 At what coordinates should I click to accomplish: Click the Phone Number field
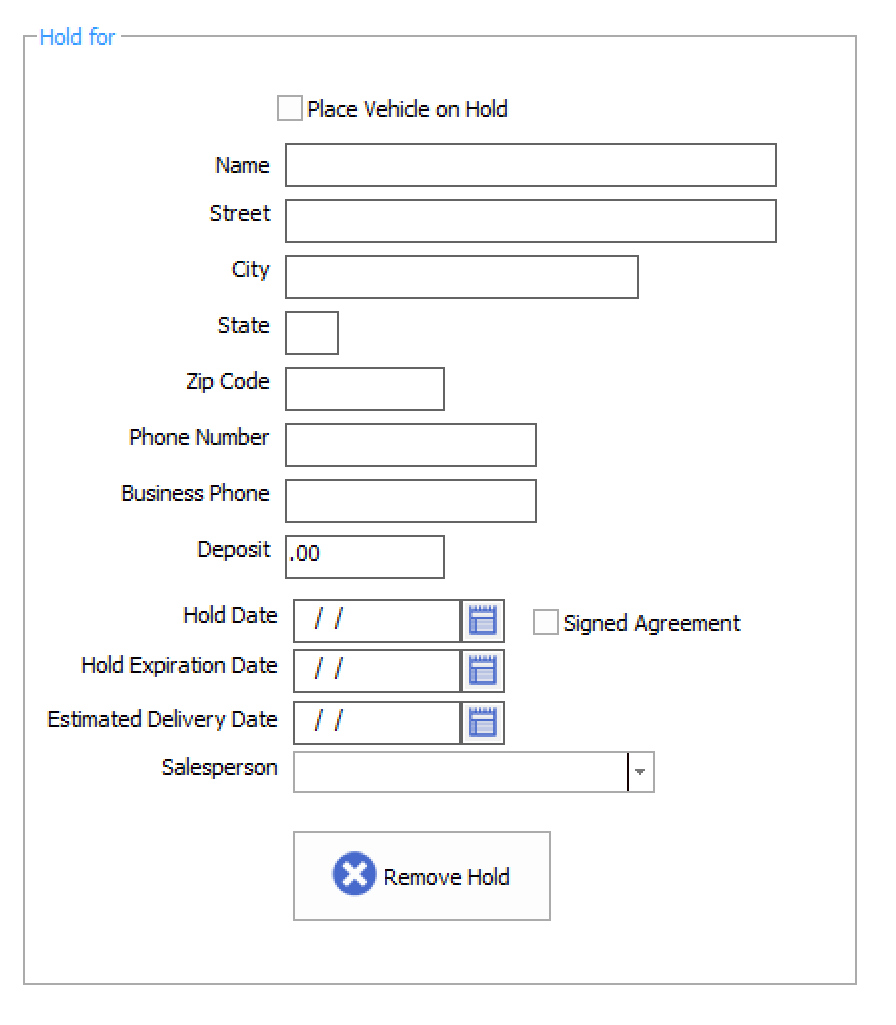coord(410,445)
